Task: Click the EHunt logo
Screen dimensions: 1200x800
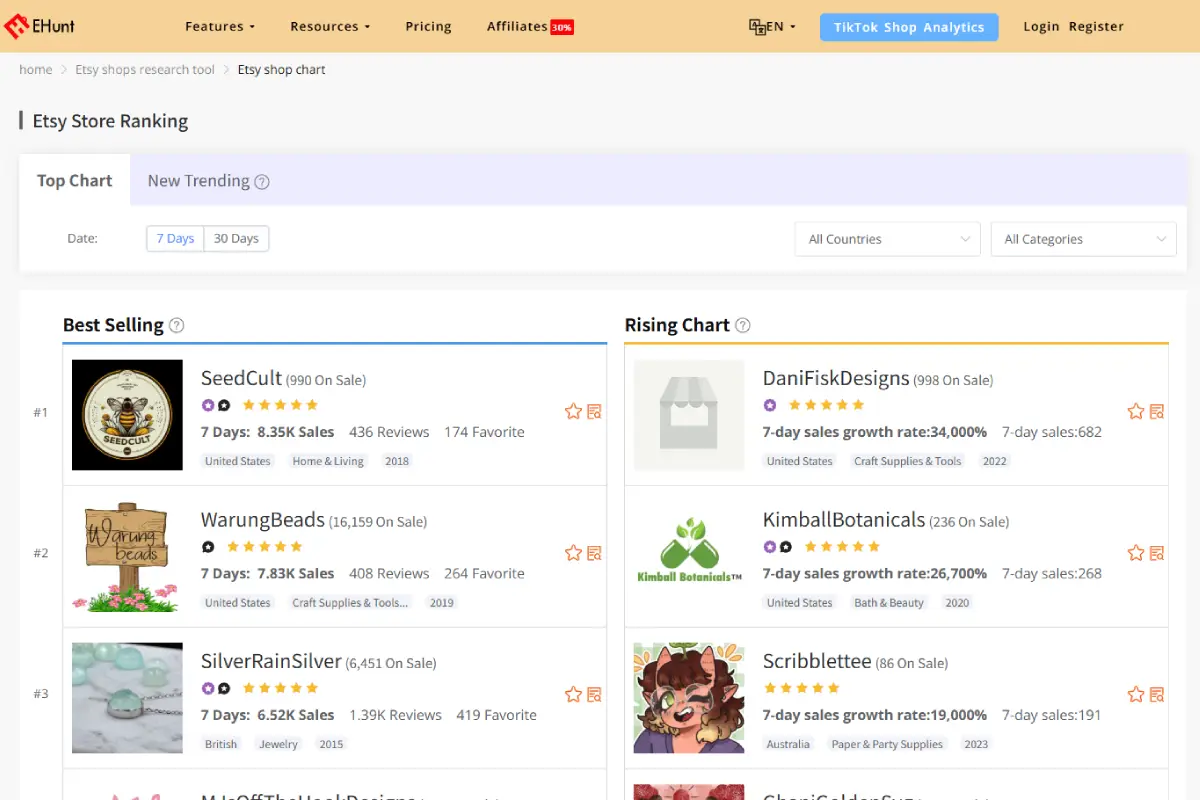Action: coord(40,26)
